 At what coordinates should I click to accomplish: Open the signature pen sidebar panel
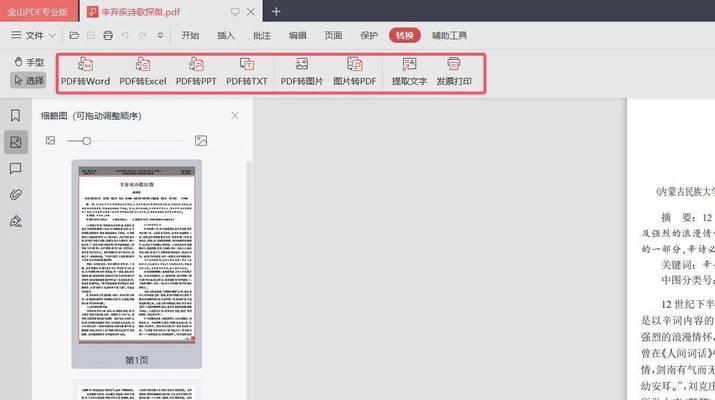16,221
